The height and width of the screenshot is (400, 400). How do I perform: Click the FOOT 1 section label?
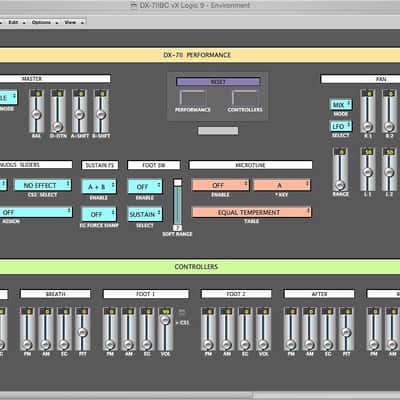coord(146,294)
